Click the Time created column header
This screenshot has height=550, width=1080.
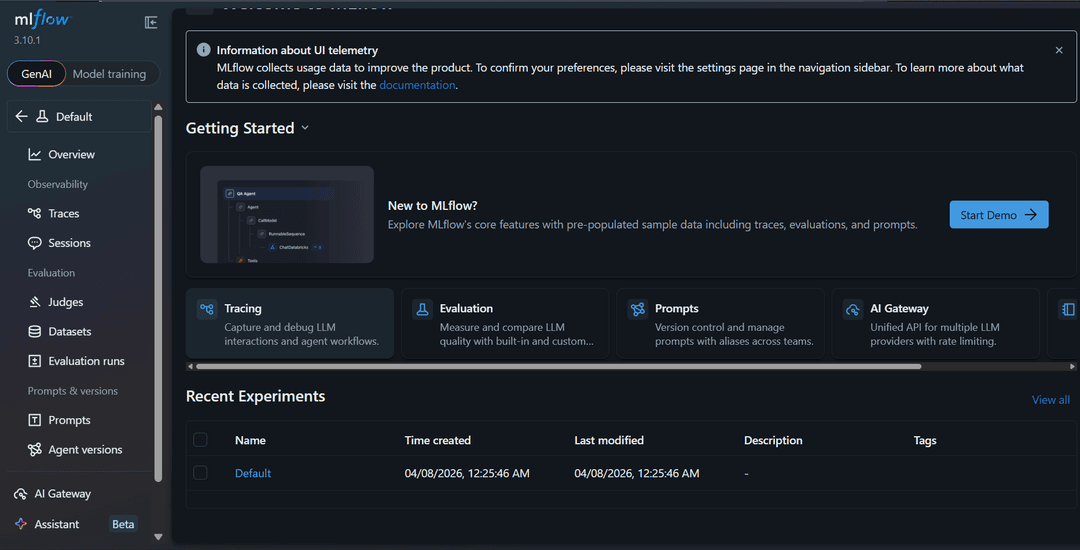(x=438, y=441)
